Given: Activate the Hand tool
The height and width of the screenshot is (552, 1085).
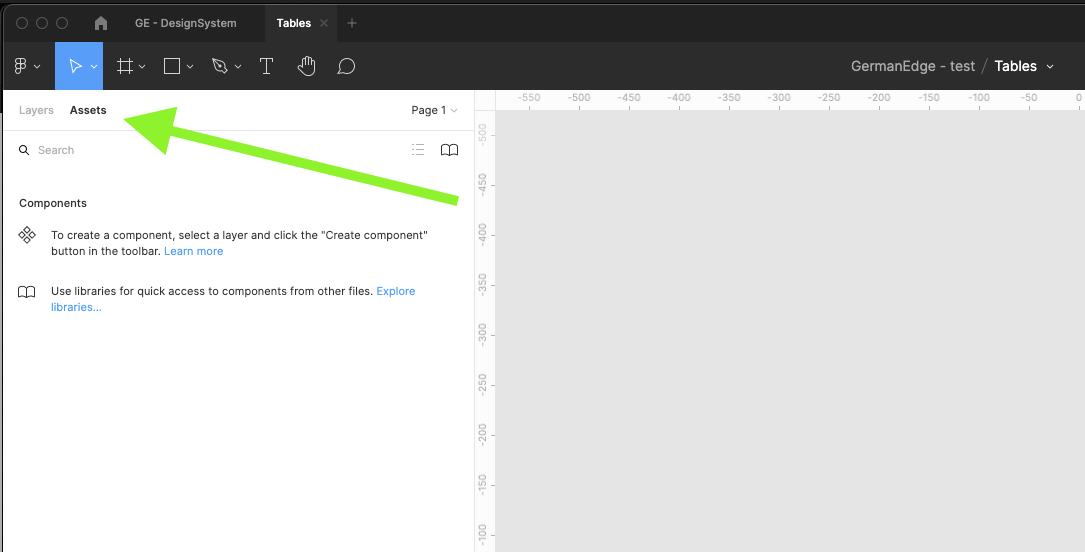Looking at the screenshot, I should [307, 66].
